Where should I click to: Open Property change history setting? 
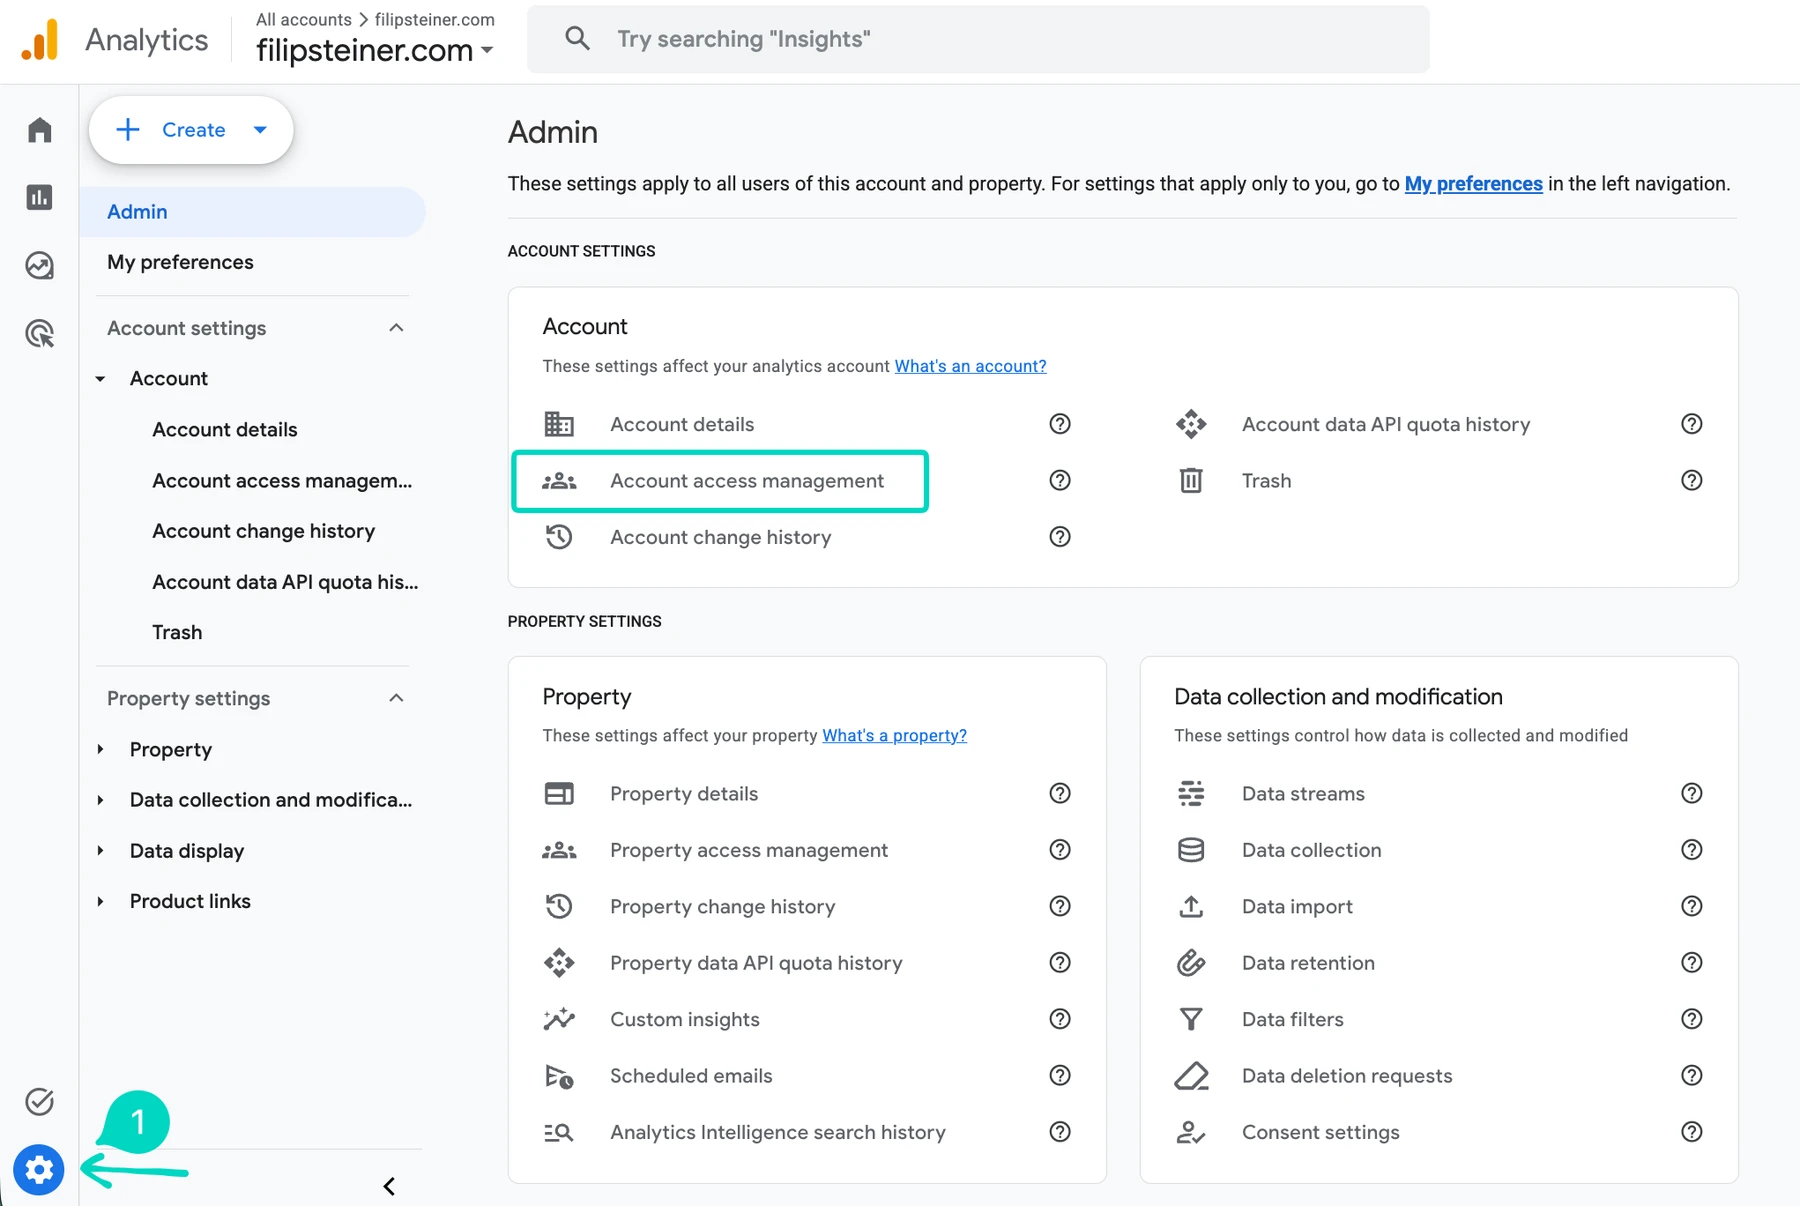click(x=722, y=907)
